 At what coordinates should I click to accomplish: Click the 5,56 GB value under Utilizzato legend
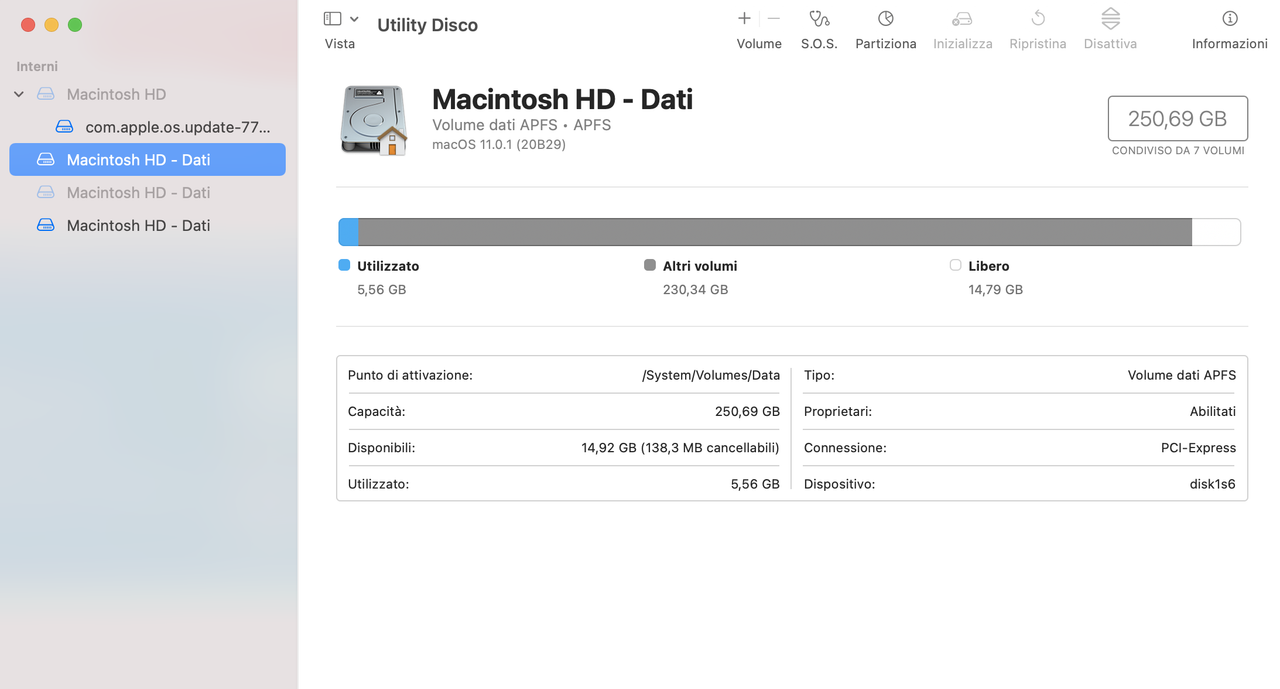[x=381, y=289]
